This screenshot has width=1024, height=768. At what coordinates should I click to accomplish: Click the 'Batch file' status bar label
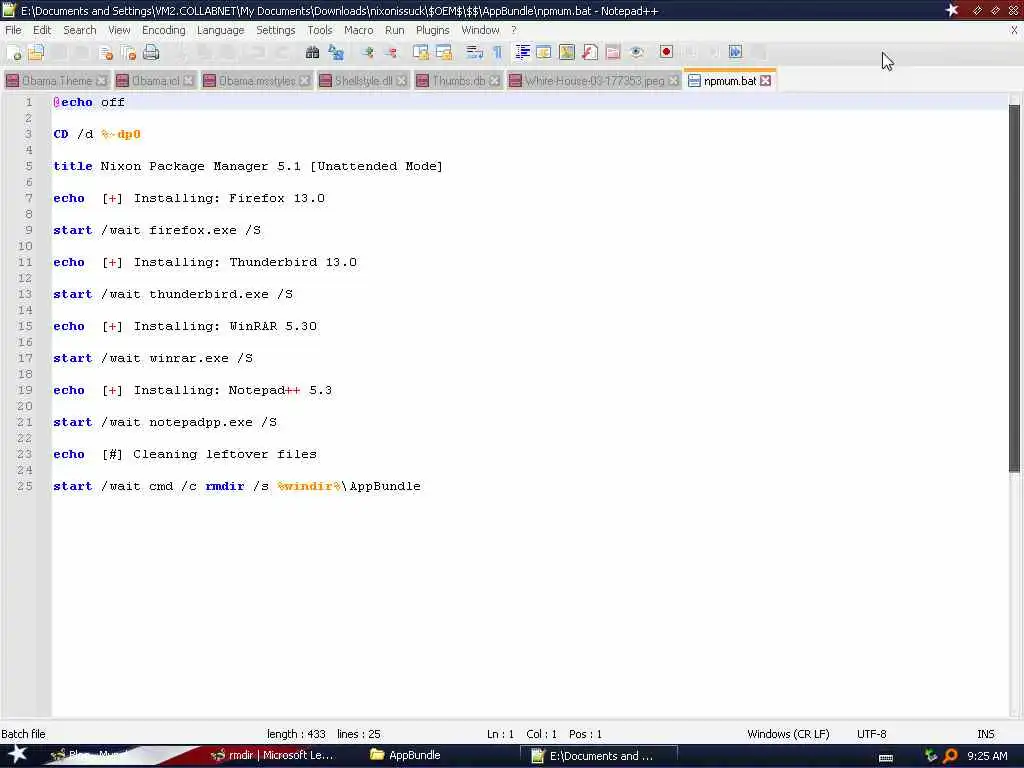tap(24, 734)
